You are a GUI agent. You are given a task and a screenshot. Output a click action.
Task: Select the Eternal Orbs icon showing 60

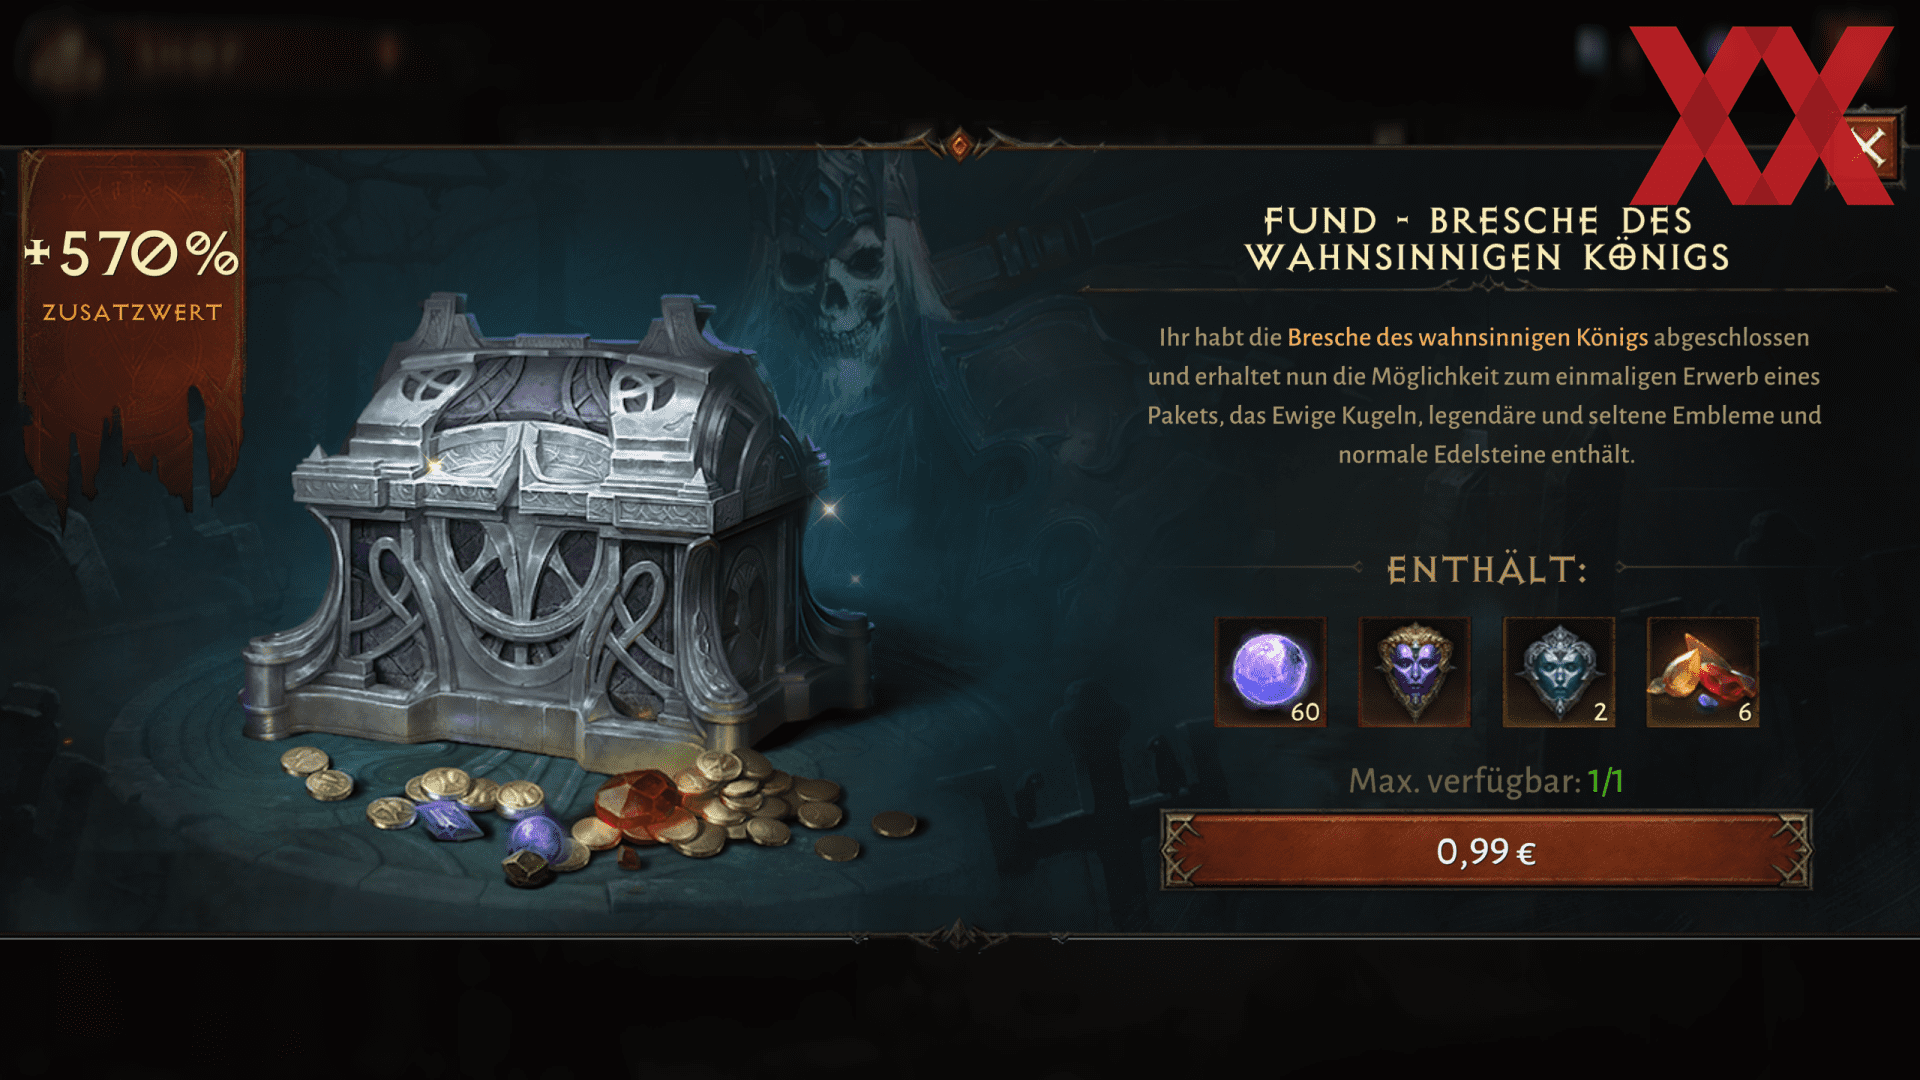point(1270,672)
